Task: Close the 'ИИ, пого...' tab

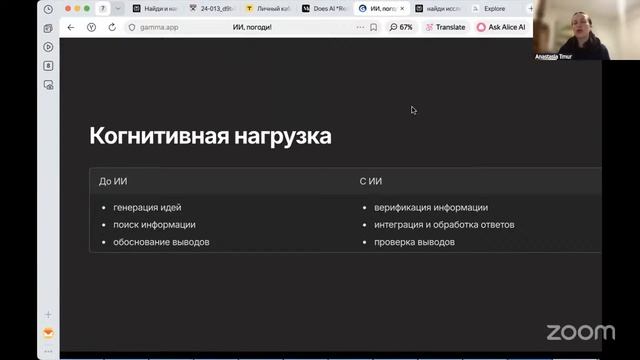Action: [402, 9]
